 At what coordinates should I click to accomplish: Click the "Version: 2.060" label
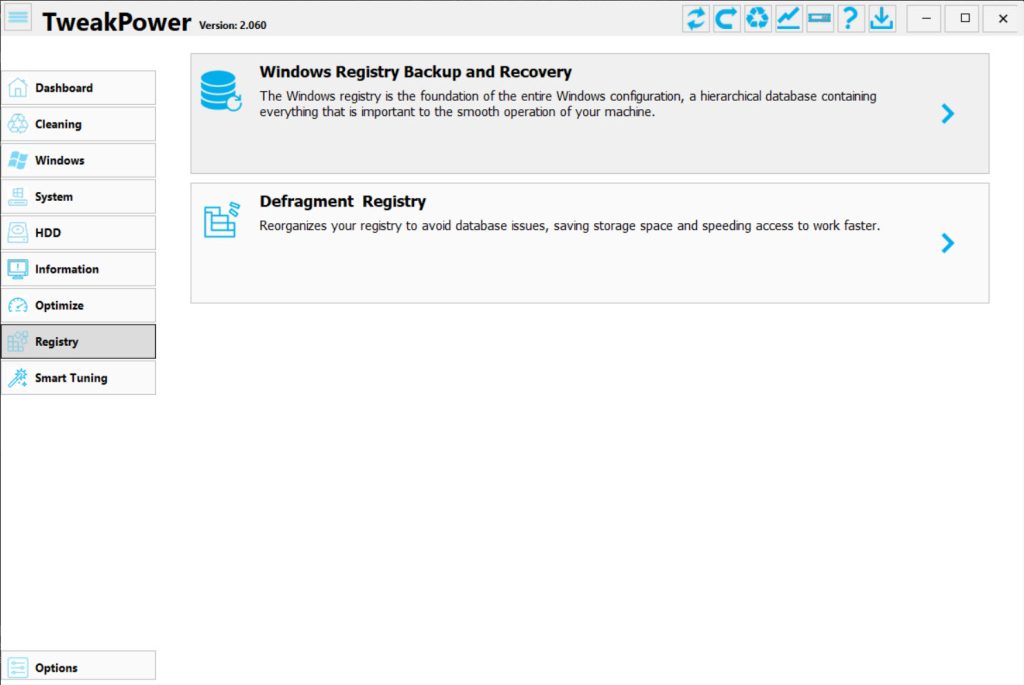click(232, 25)
